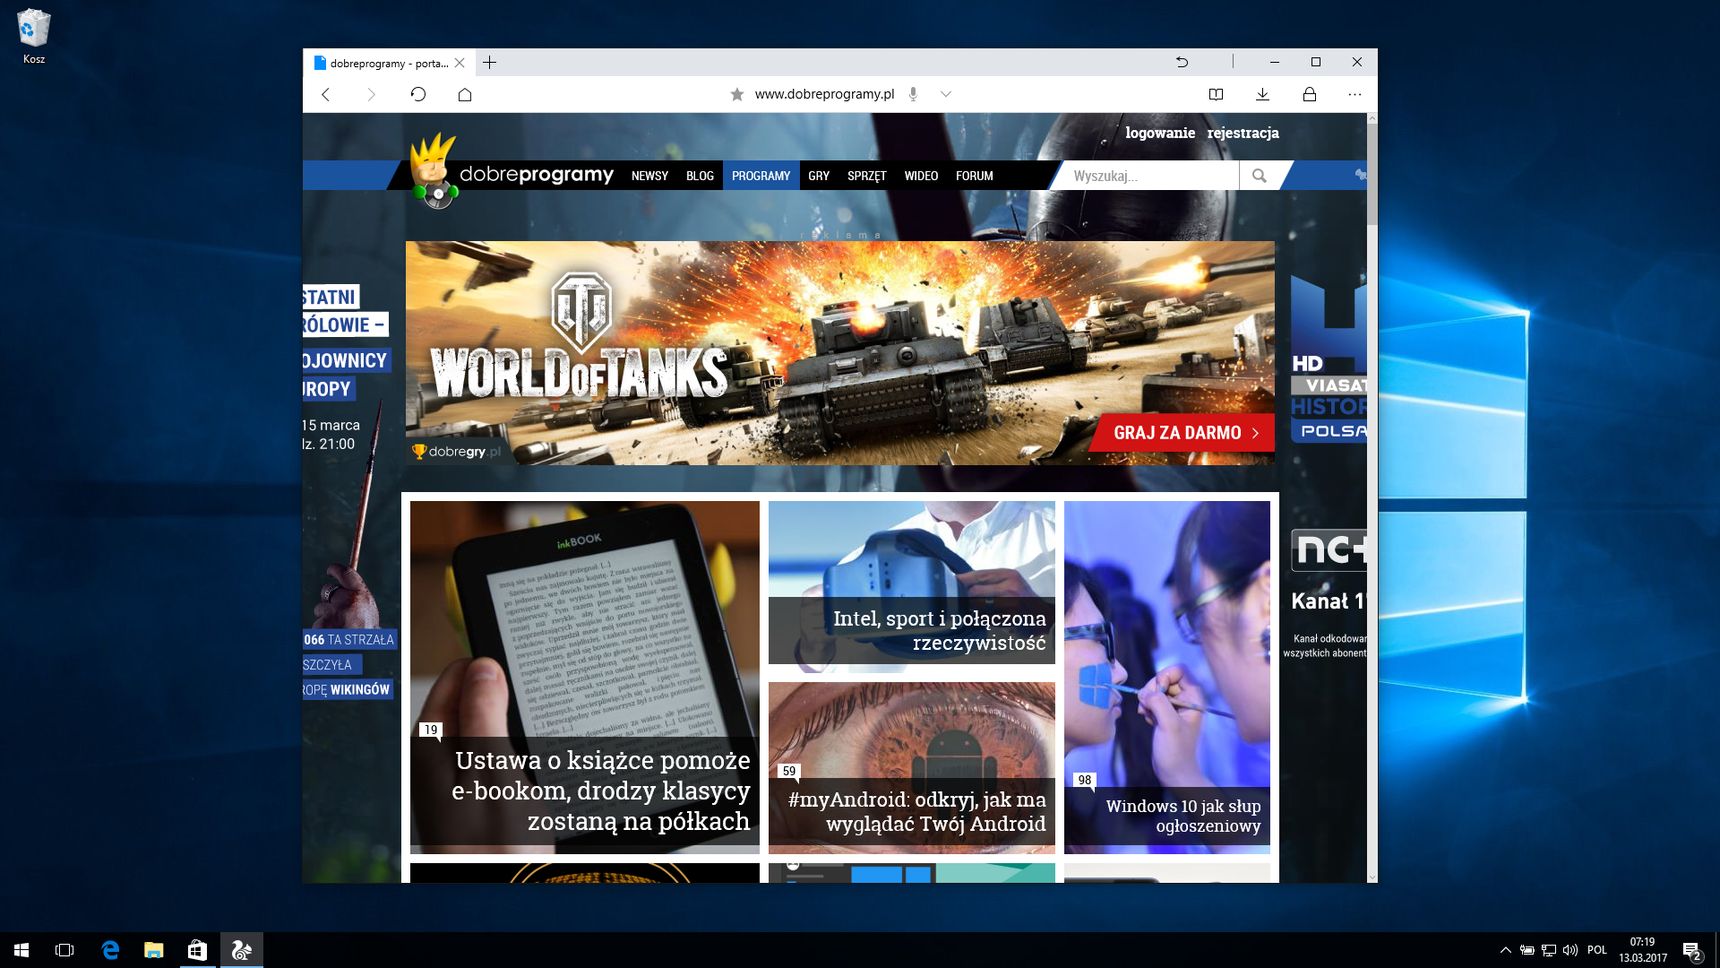The height and width of the screenshot is (968, 1720).
Task: Open the WIDEO menu item
Action: [x=921, y=175]
